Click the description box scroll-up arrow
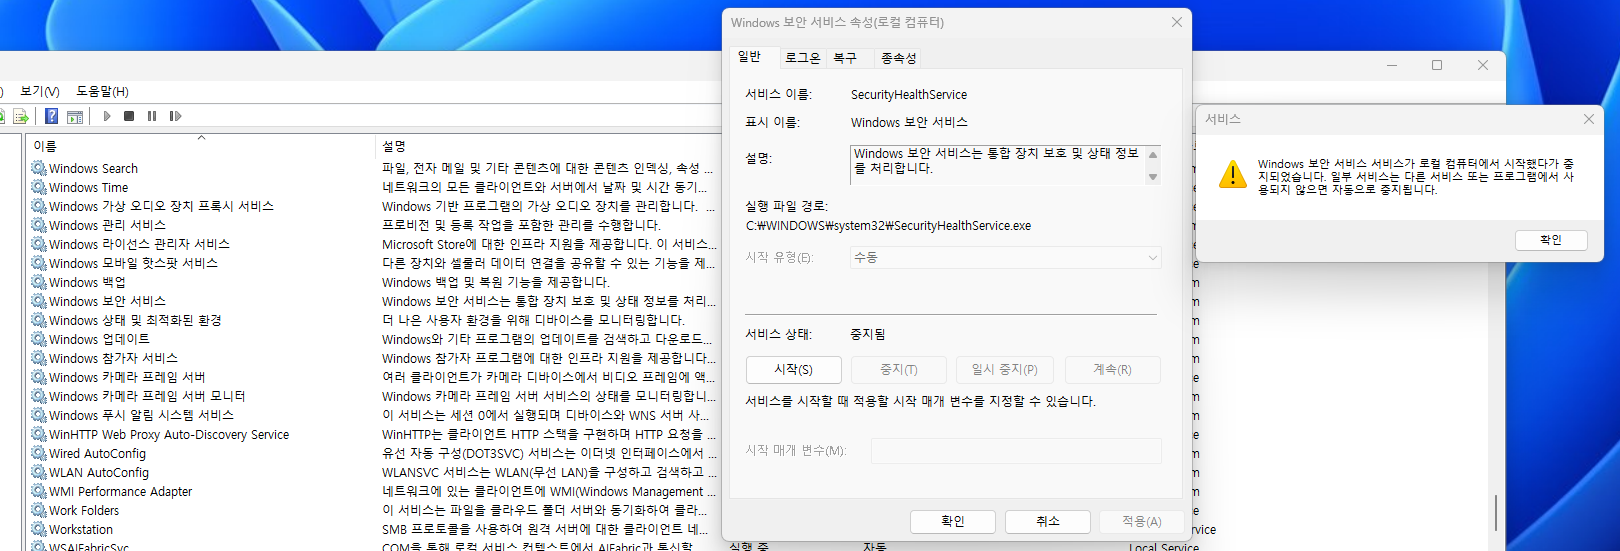The image size is (1620, 551). coord(1153,155)
